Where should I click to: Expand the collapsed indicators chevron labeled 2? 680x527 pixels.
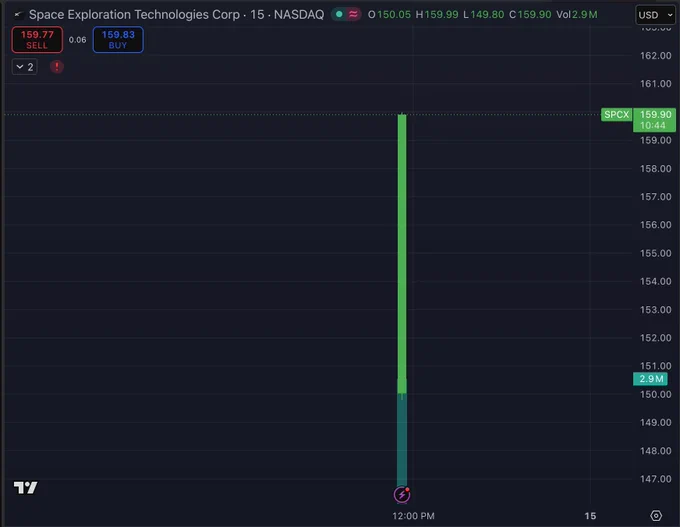[x=25, y=67]
